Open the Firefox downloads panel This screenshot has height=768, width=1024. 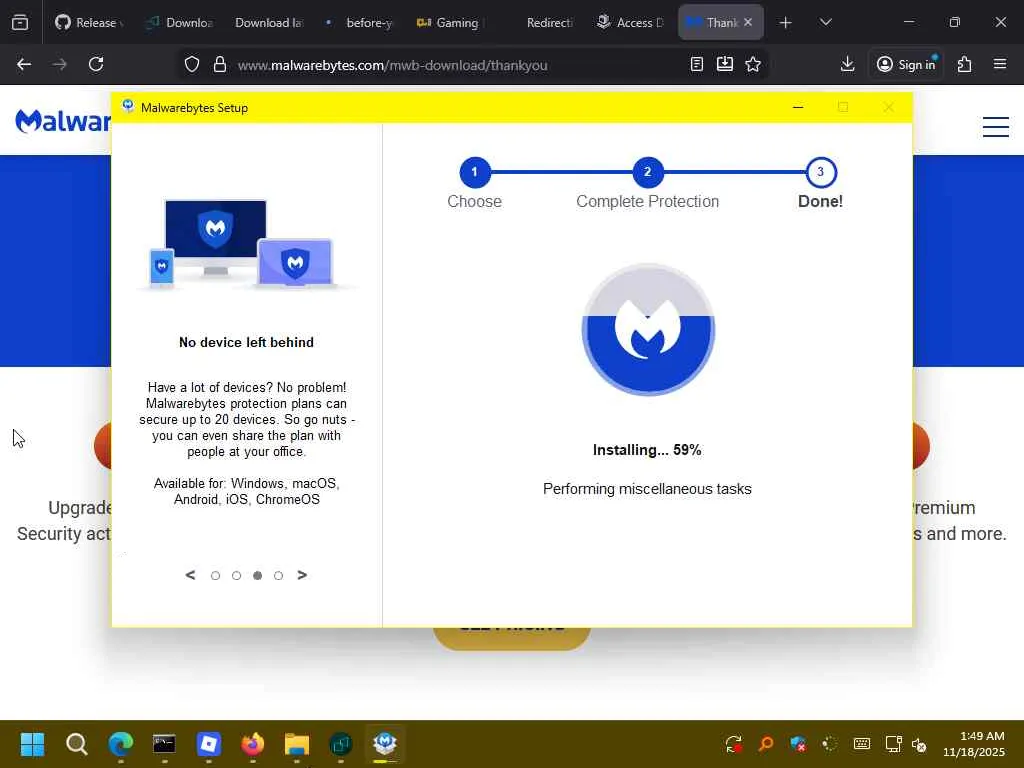click(848, 64)
